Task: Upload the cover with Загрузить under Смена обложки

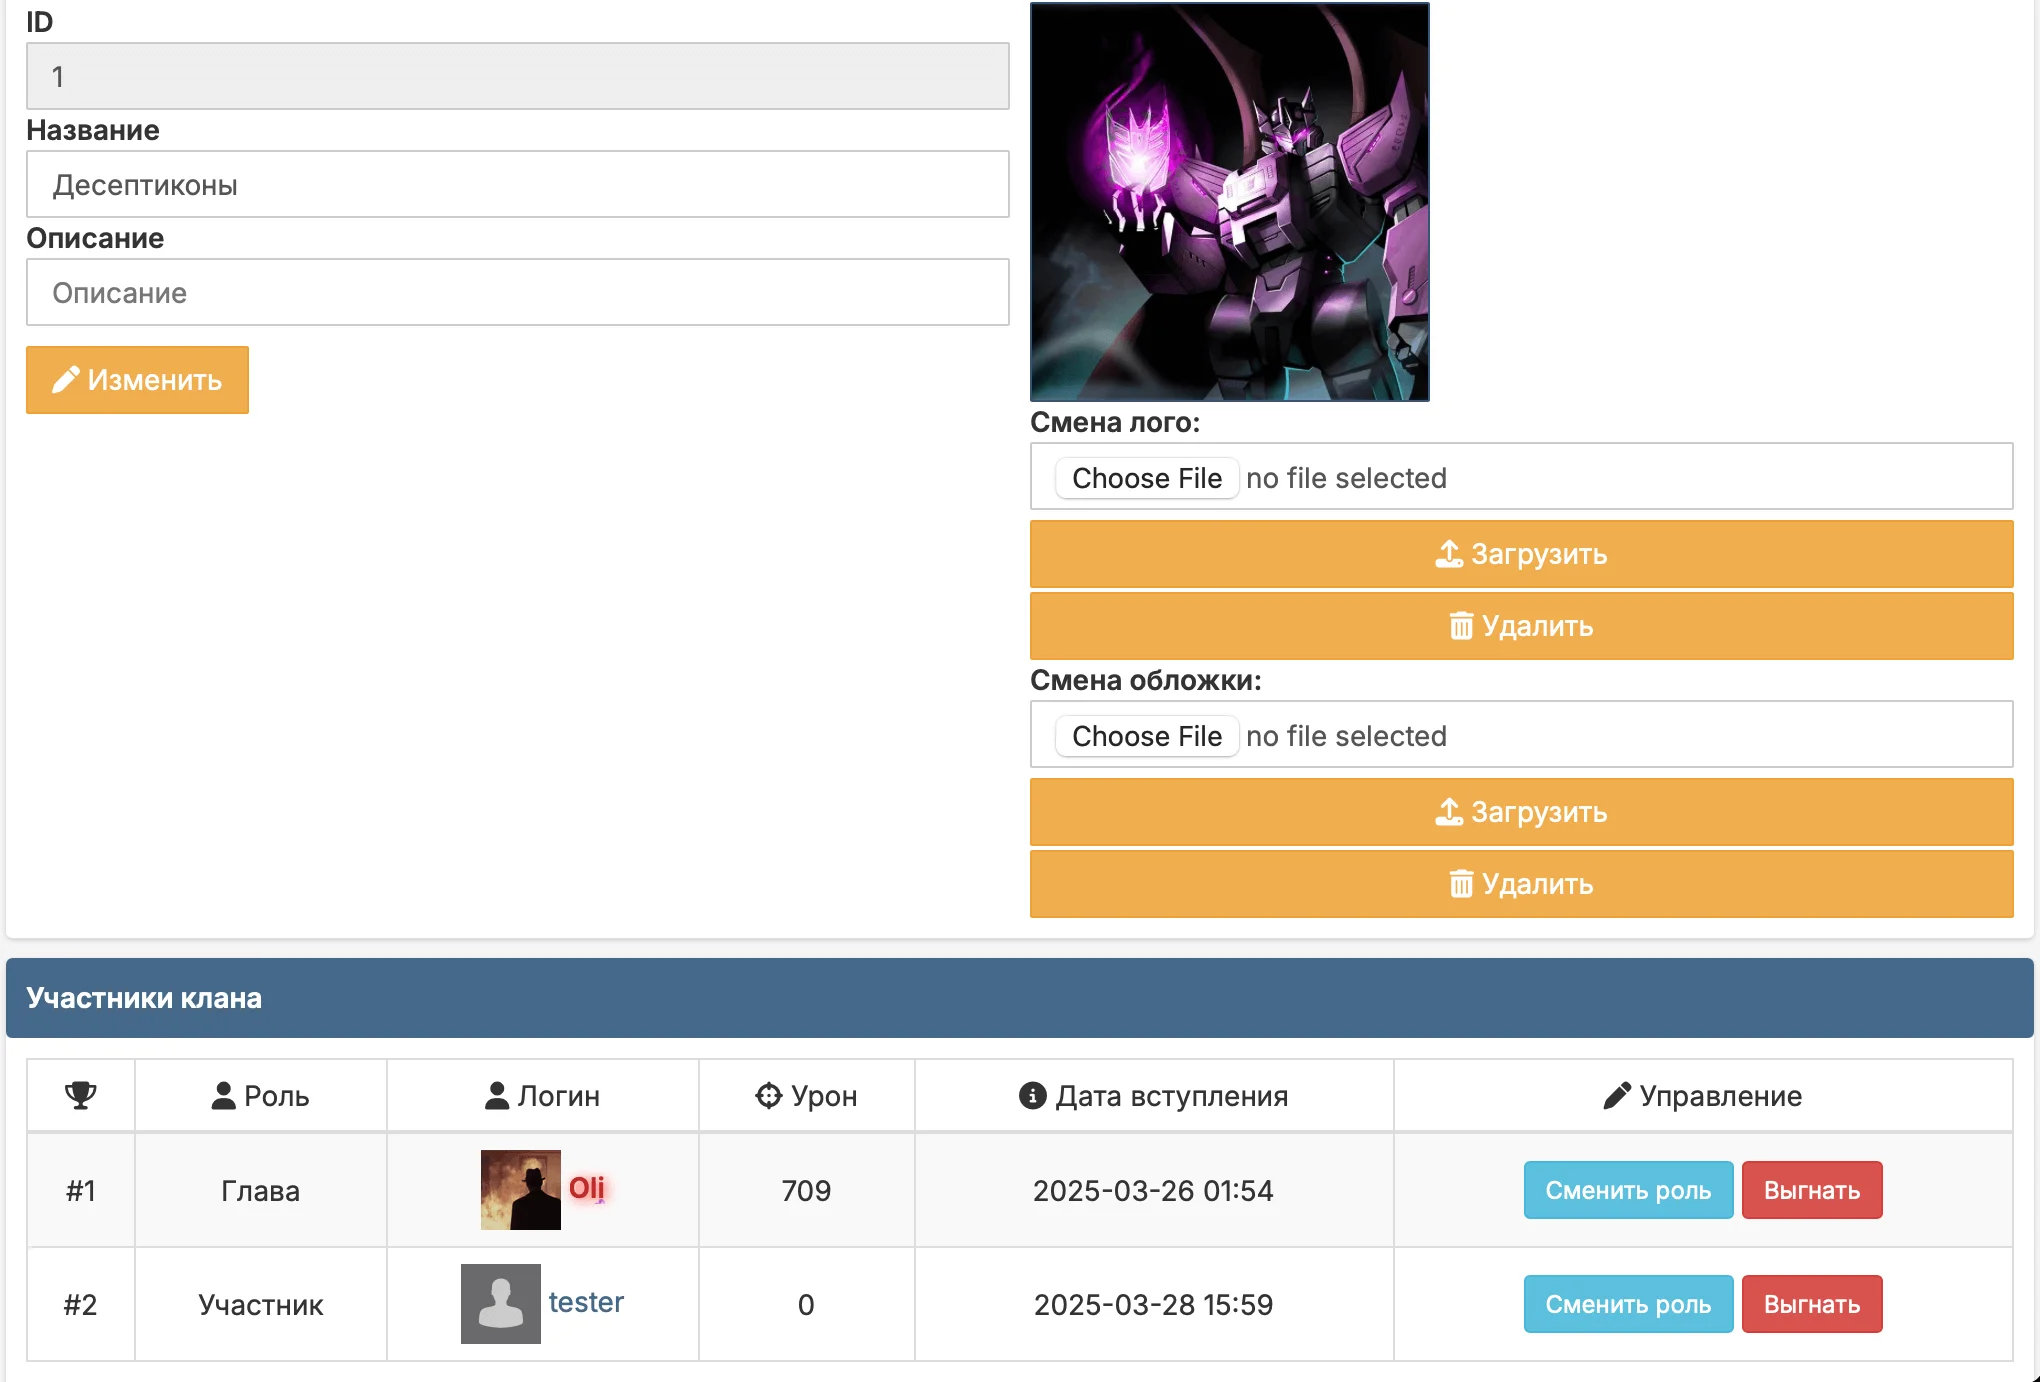Action: pos(1521,812)
